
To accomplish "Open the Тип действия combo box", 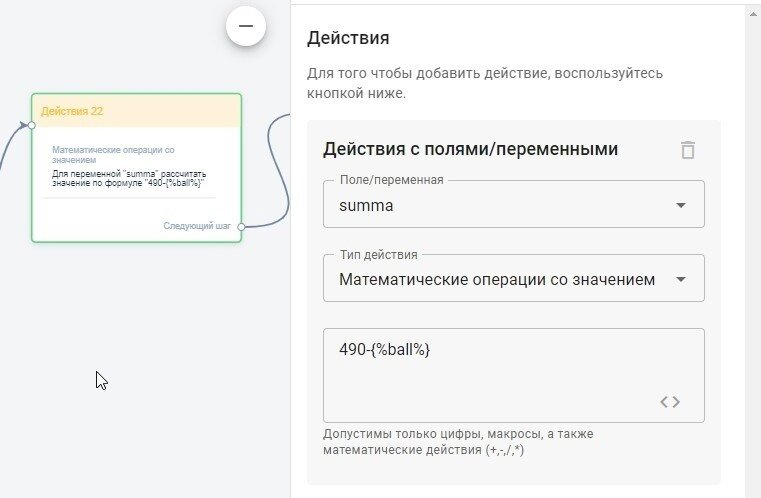I will 513,279.
